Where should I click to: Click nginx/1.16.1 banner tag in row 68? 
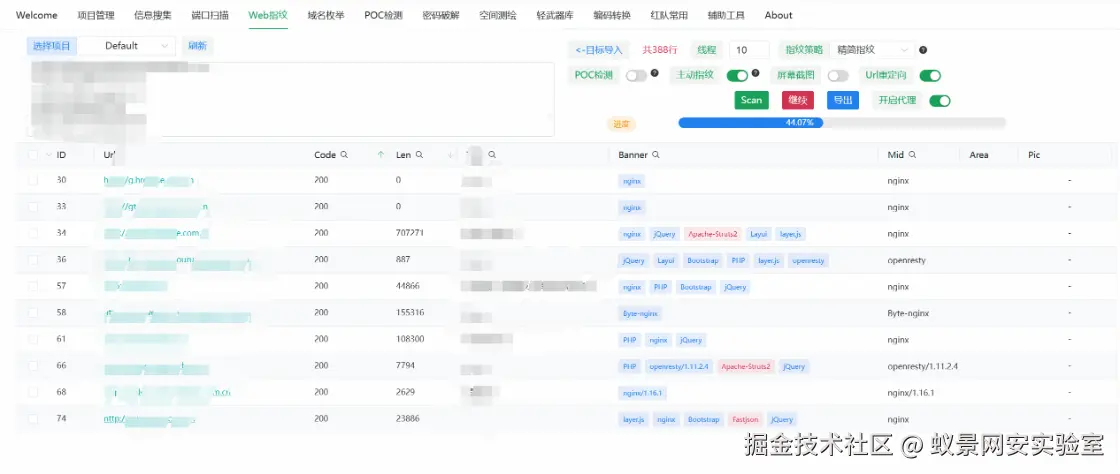pos(642,393)
